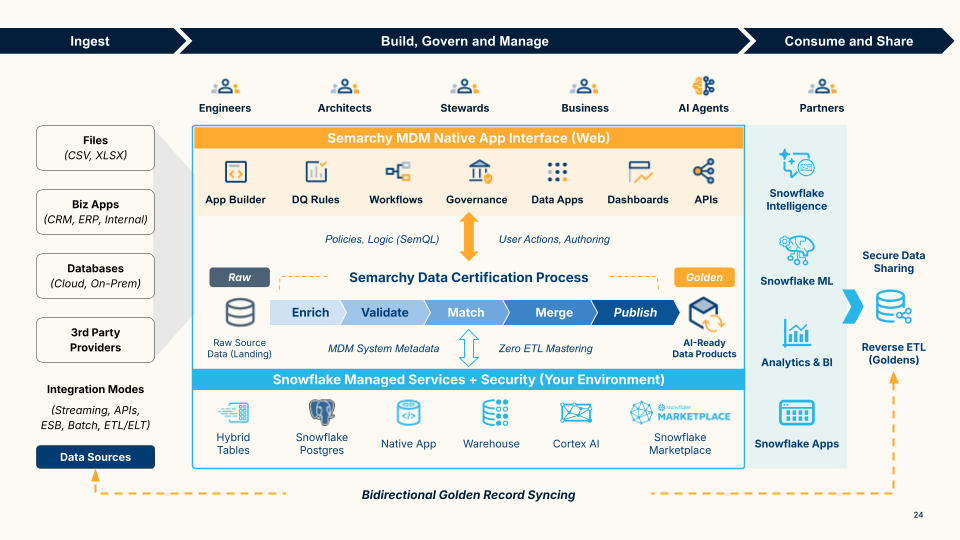Click the Policies, Logic (SemQL) text
The width and height of the screenshot is (960, 540).
382,239
